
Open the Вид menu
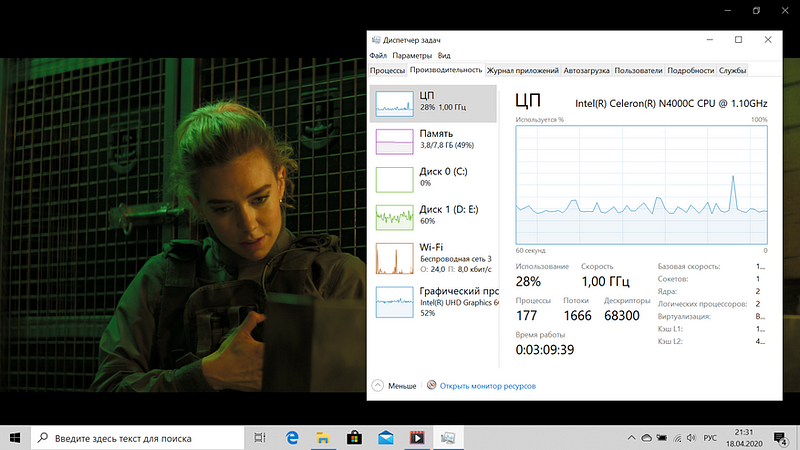point(444,55)
